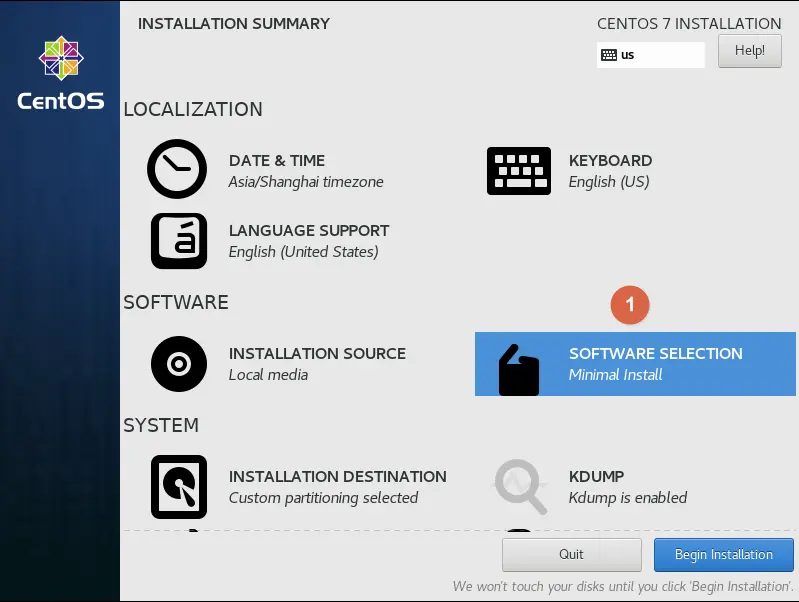Image resolution: width=799 pixels, height=602 pixels.
Task: Click the keyboard icon in the us layout indicator
Action: point(609,55)
